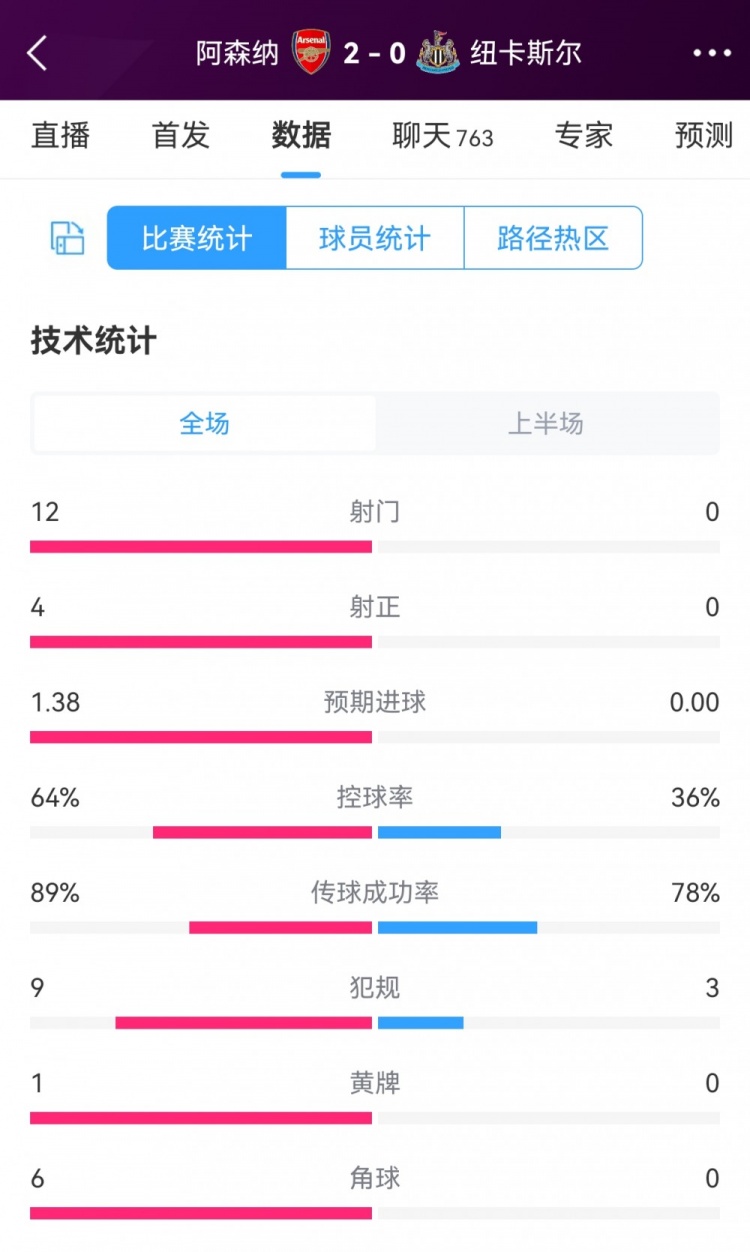Open the 预测 prediction tab
The image size is (750, 1252).
coord(704,135)
